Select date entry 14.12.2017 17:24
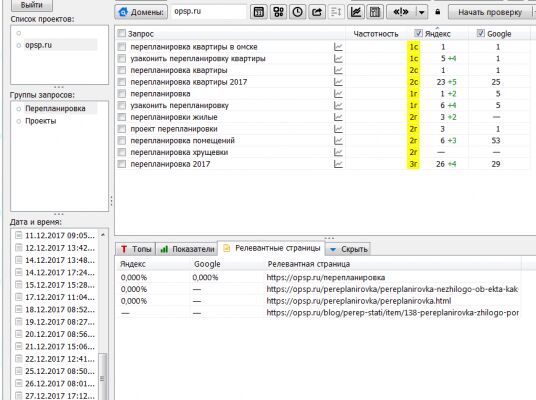Image resolution: width=536 pixels, height=400 pixels. 60,272
